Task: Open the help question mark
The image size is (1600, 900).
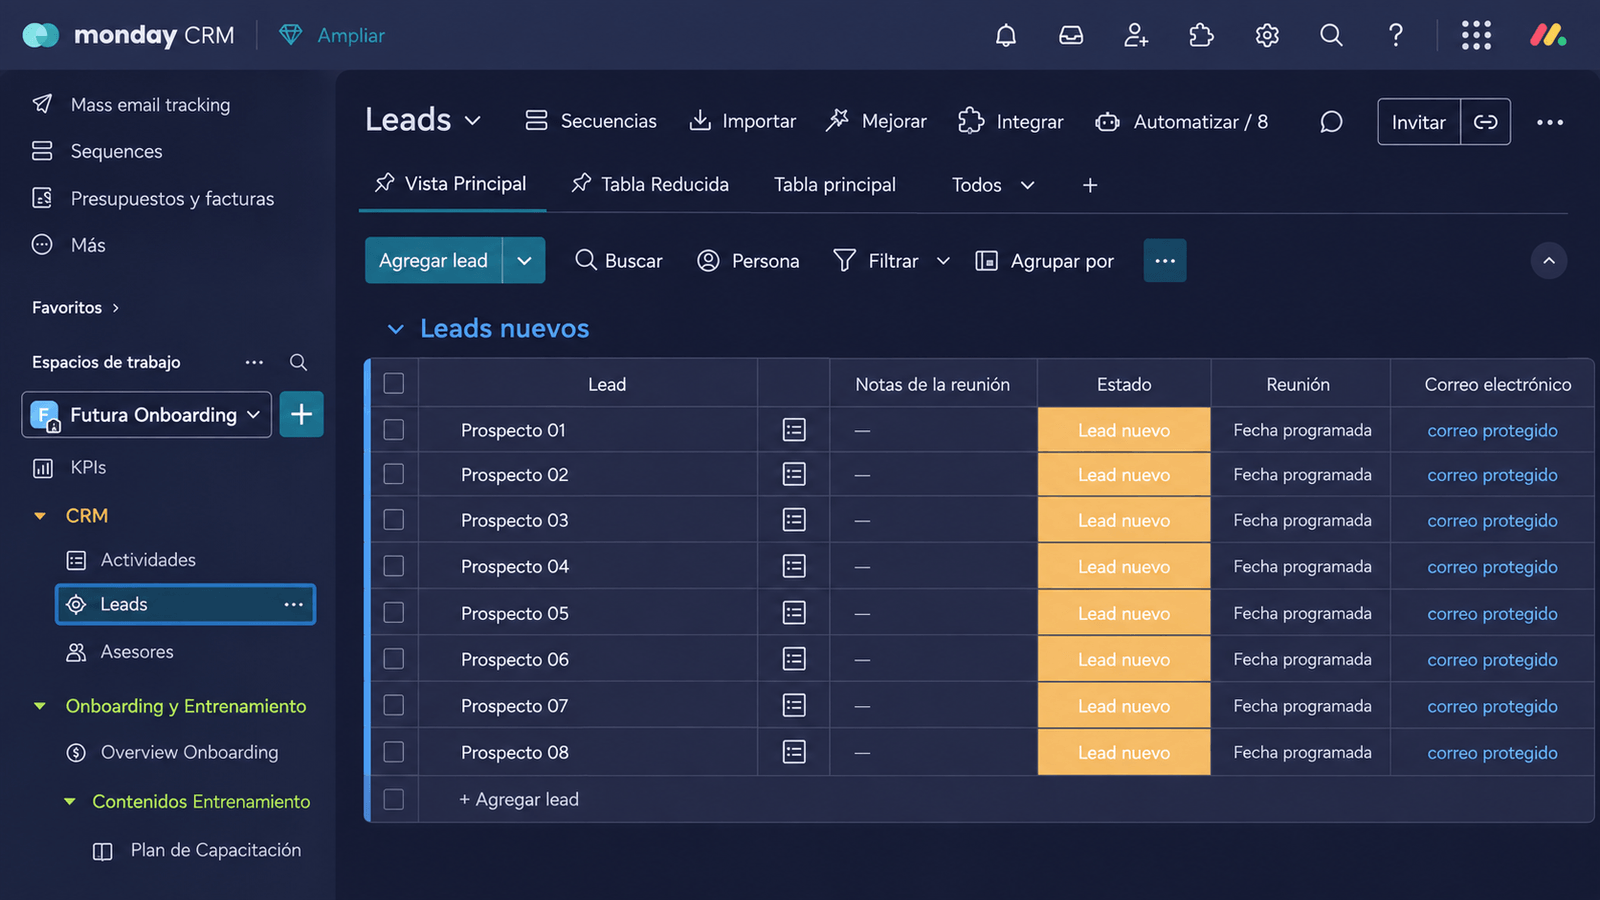Action: [x=1396, y=36]
